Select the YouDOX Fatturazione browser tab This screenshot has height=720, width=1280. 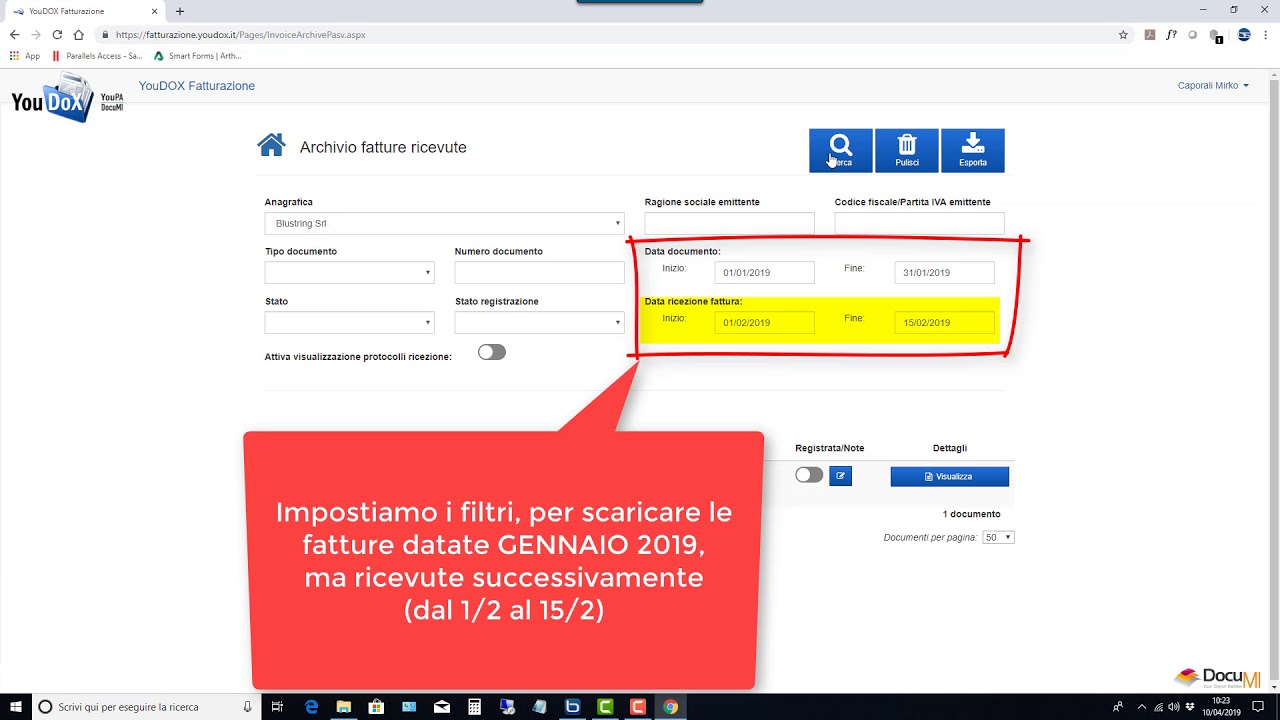pyautogui.click(x=85, y=11)
